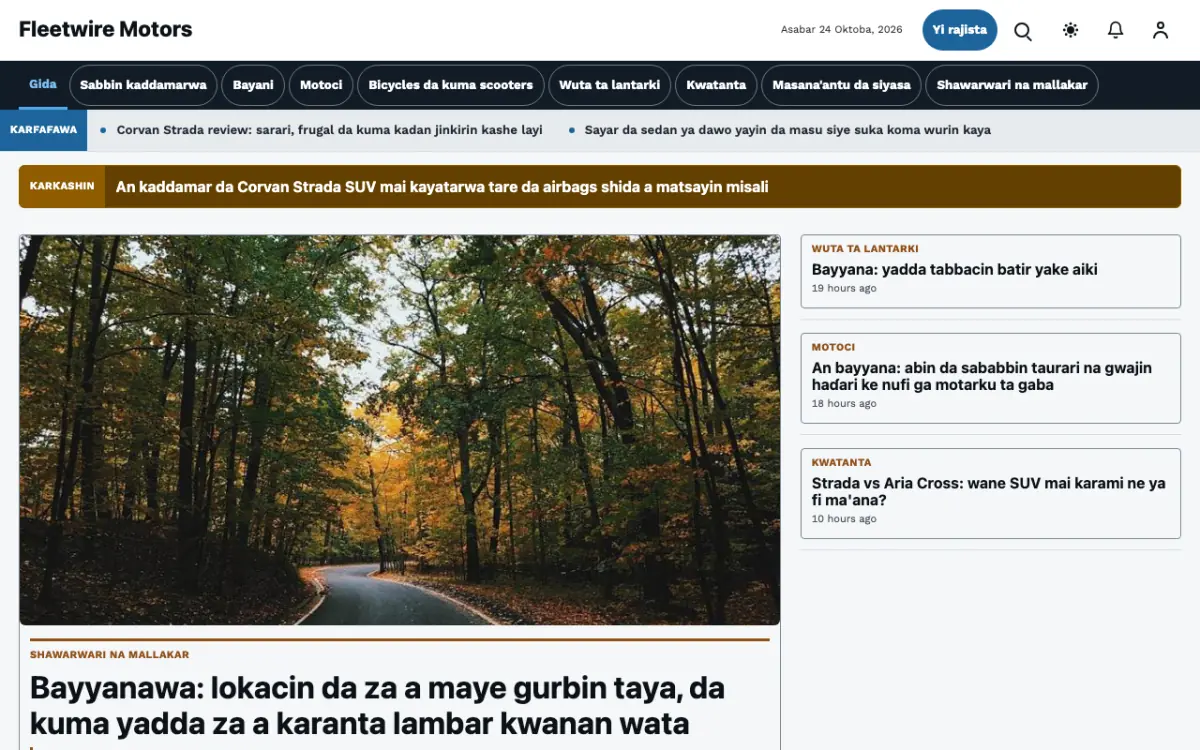The image size is (1200, 750).
Task: Click the '10 hours ago' timestamp
Action: pyautogui.click(x=844, y=519)
